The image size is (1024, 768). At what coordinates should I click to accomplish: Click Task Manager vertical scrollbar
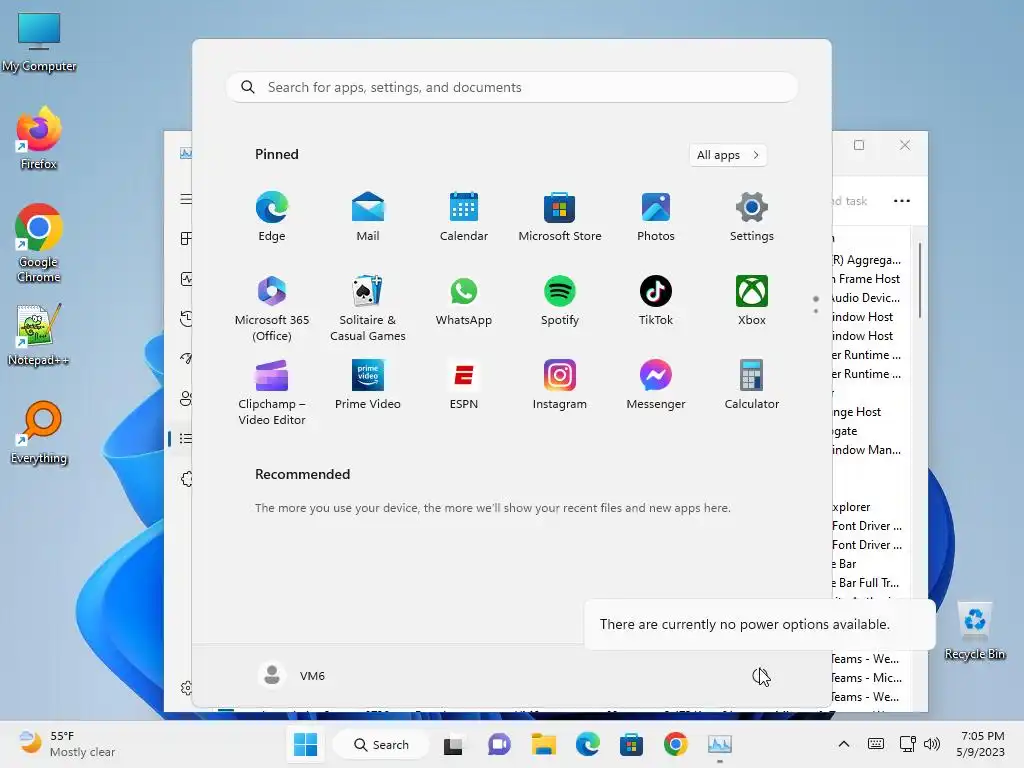[x=920, y=281]
